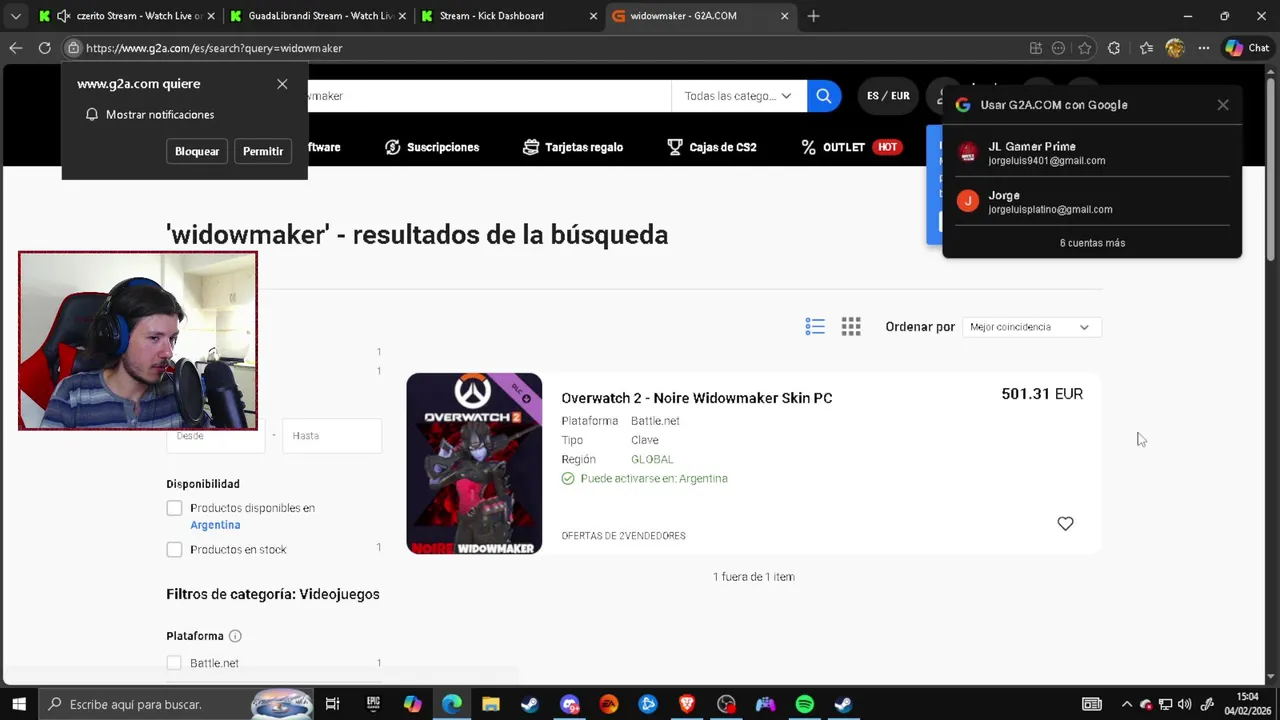
Task: Open browser settings and more menu
Action: coord(1204,48)
